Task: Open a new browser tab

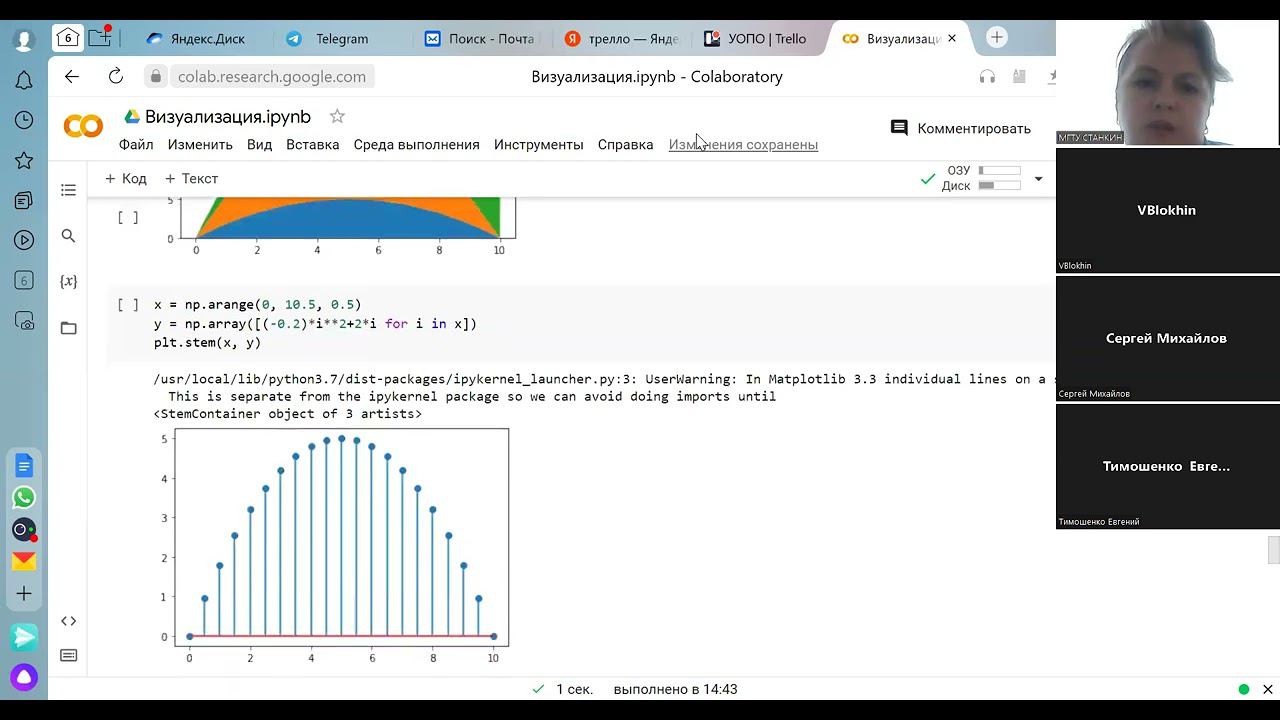Action: click(x=996, y=38)
